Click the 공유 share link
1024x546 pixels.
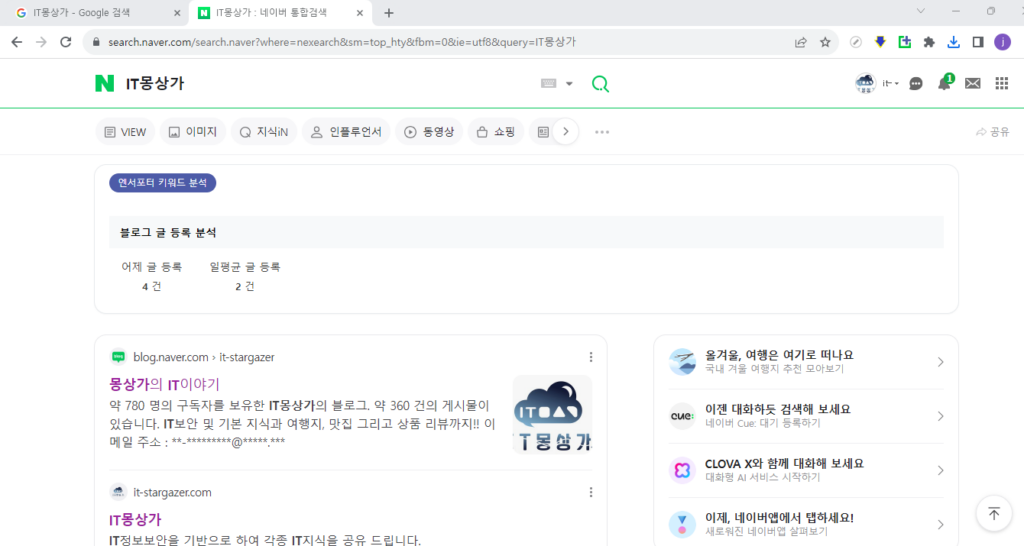(993, 132)
